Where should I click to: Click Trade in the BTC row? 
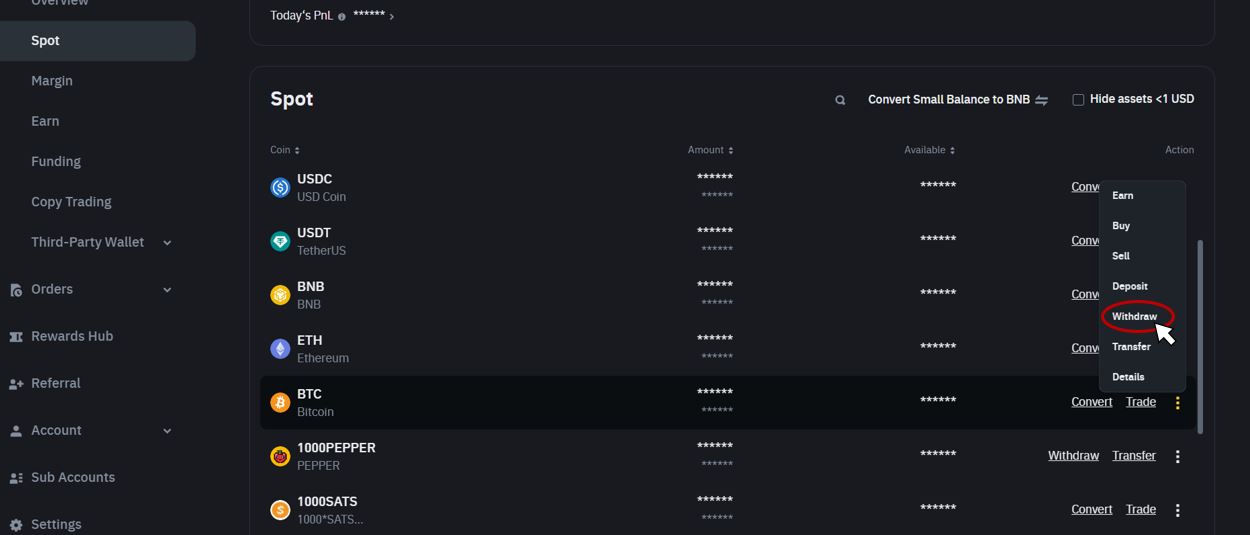tap(1141, 402)
